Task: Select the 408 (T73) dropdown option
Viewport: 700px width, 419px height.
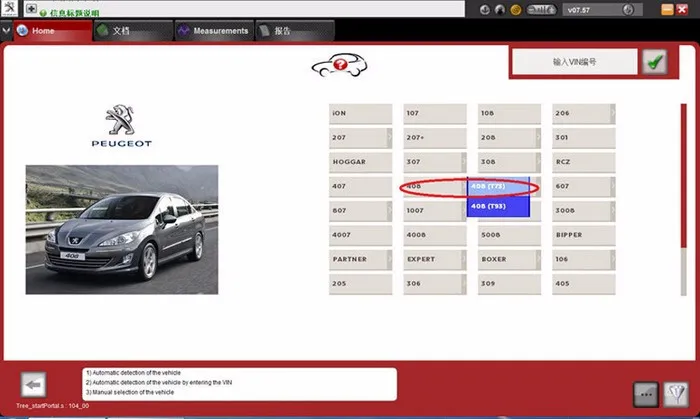Action: tap(498, 187)
